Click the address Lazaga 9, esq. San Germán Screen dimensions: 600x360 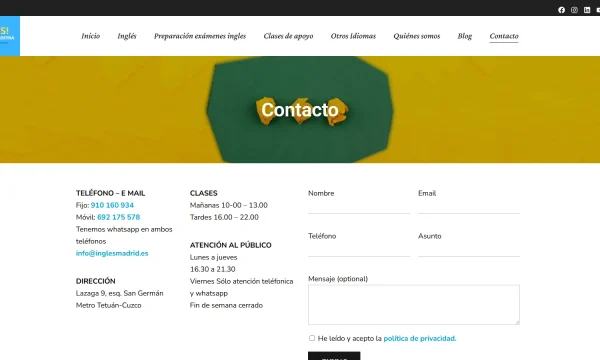click(120, 293)
